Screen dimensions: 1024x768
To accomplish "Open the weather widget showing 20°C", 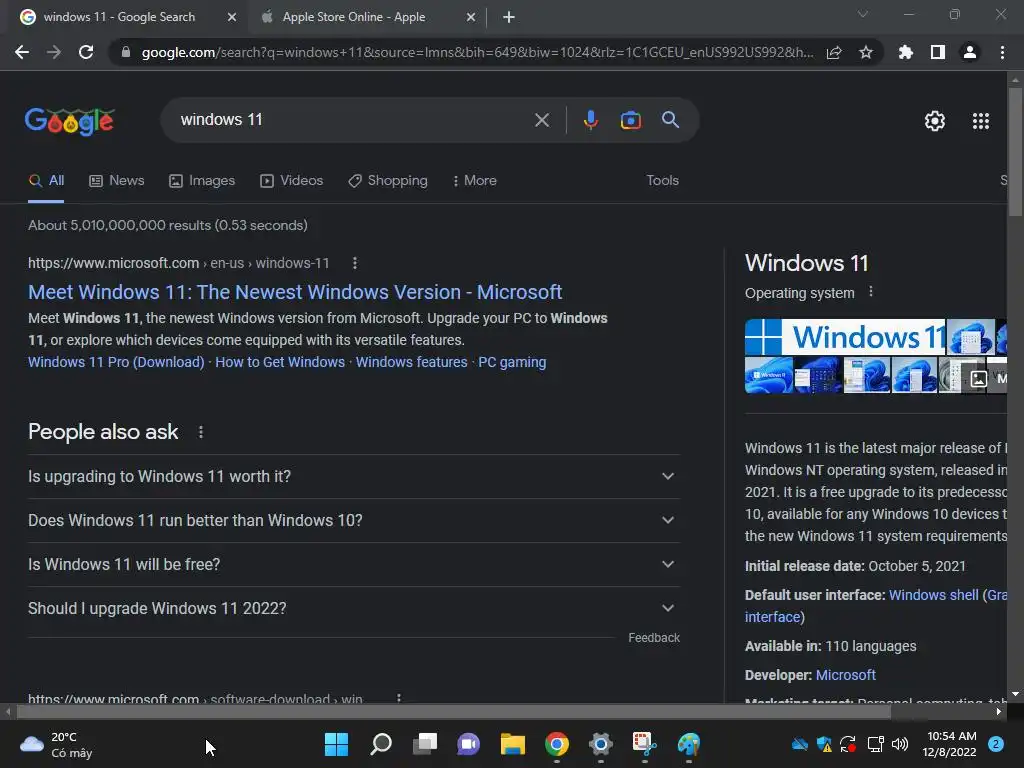I will point(56,744).
